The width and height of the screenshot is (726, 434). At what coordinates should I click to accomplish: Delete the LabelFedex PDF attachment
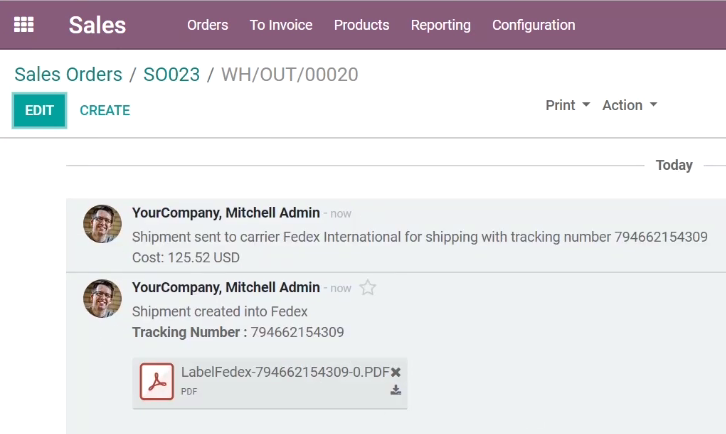pos(395,372)
